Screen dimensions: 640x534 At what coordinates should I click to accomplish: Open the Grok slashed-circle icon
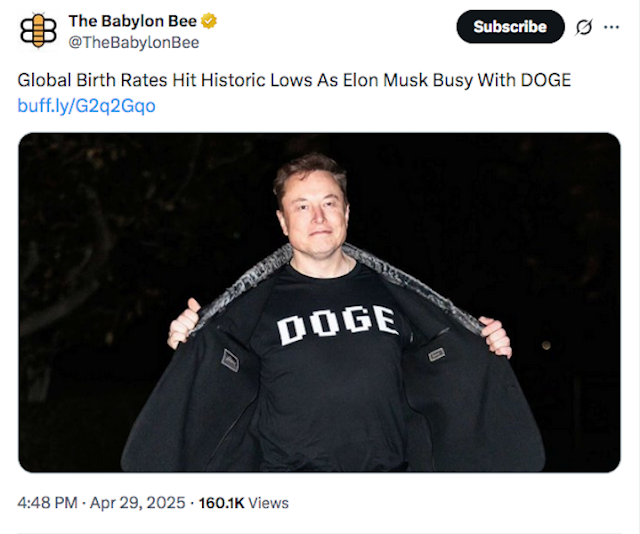coord(584,27)
